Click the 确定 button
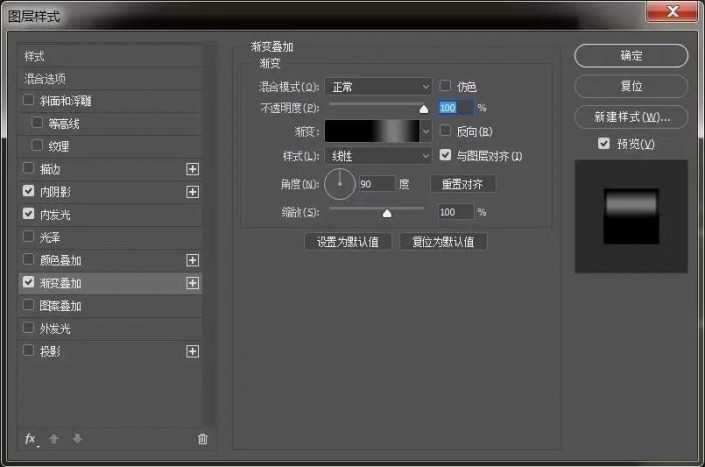Viewport: 705px width, 467px height. [x=631, y=55]
